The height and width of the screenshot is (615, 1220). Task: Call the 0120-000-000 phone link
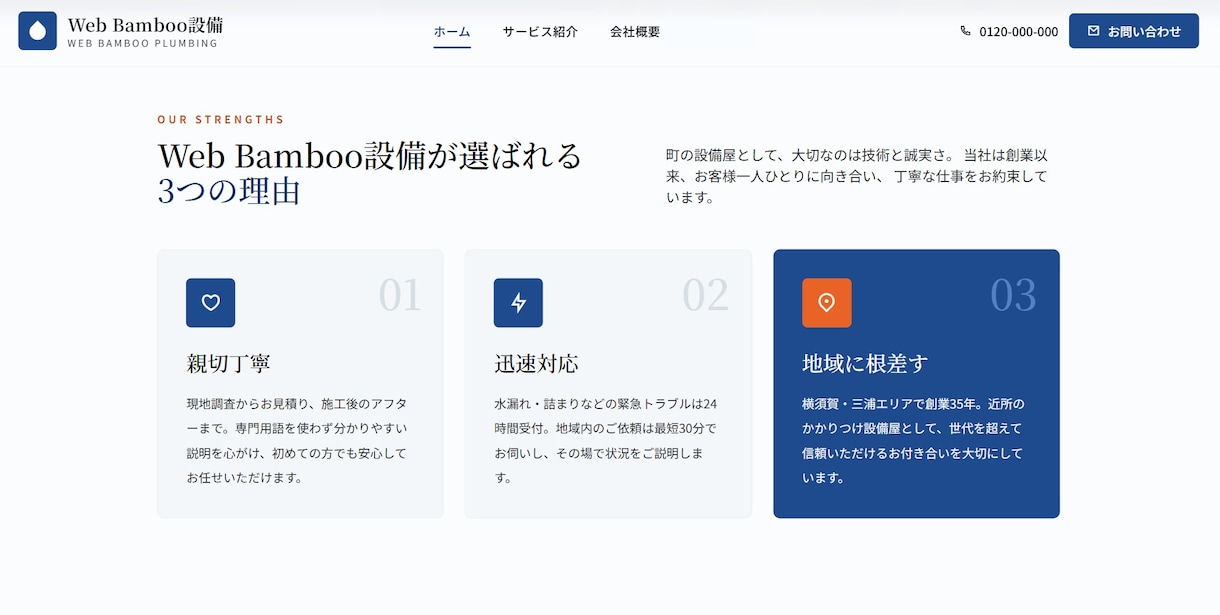(1009, 31)
